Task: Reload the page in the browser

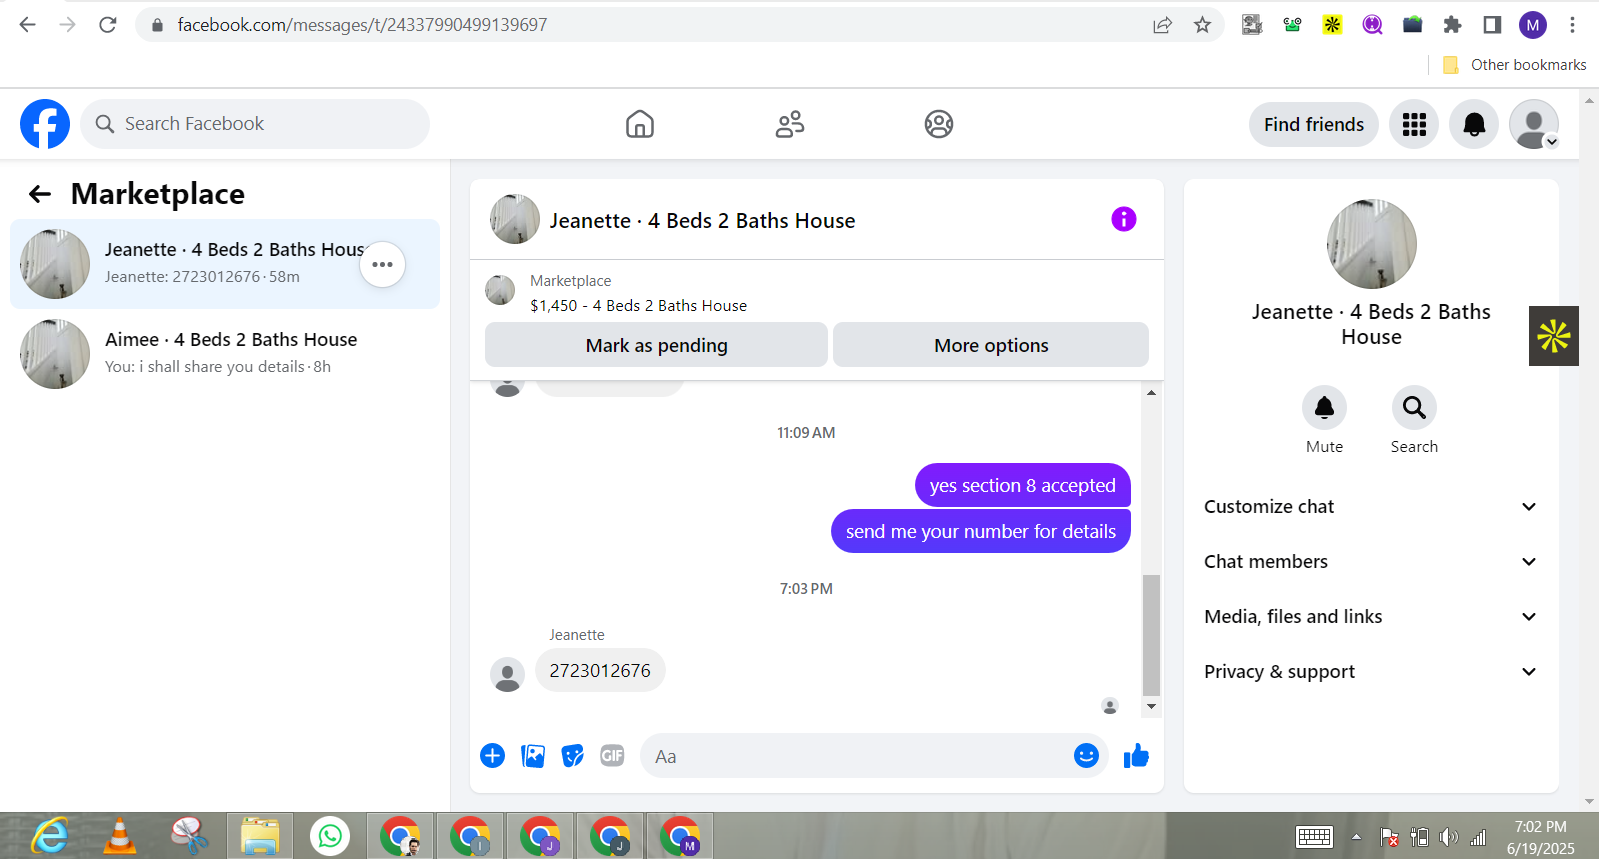Action: click(108, 25)
